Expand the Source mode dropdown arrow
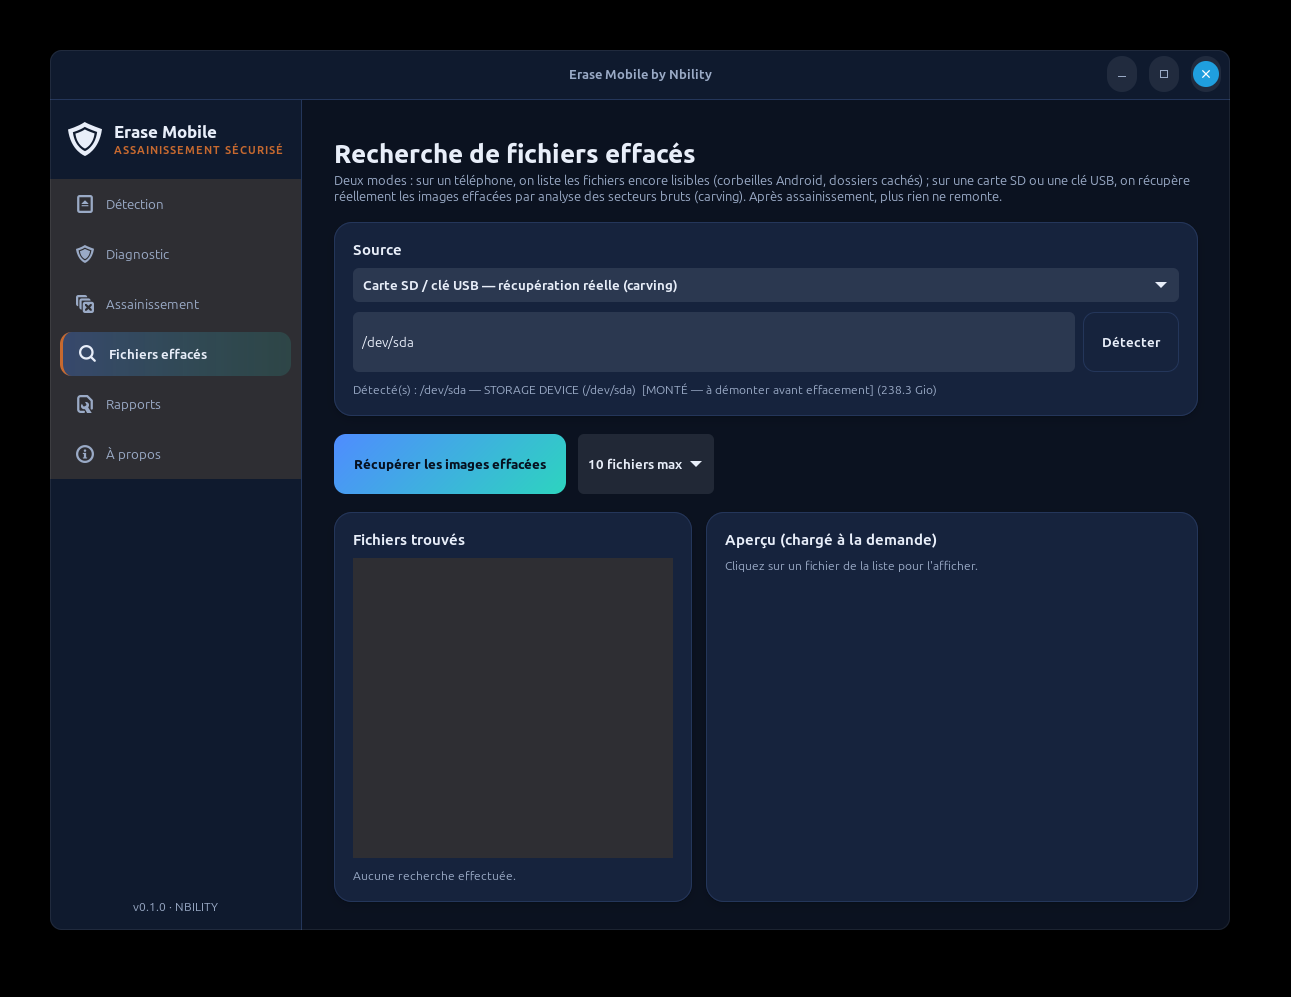This screenshot has height=997, width=1291. 1161,285
